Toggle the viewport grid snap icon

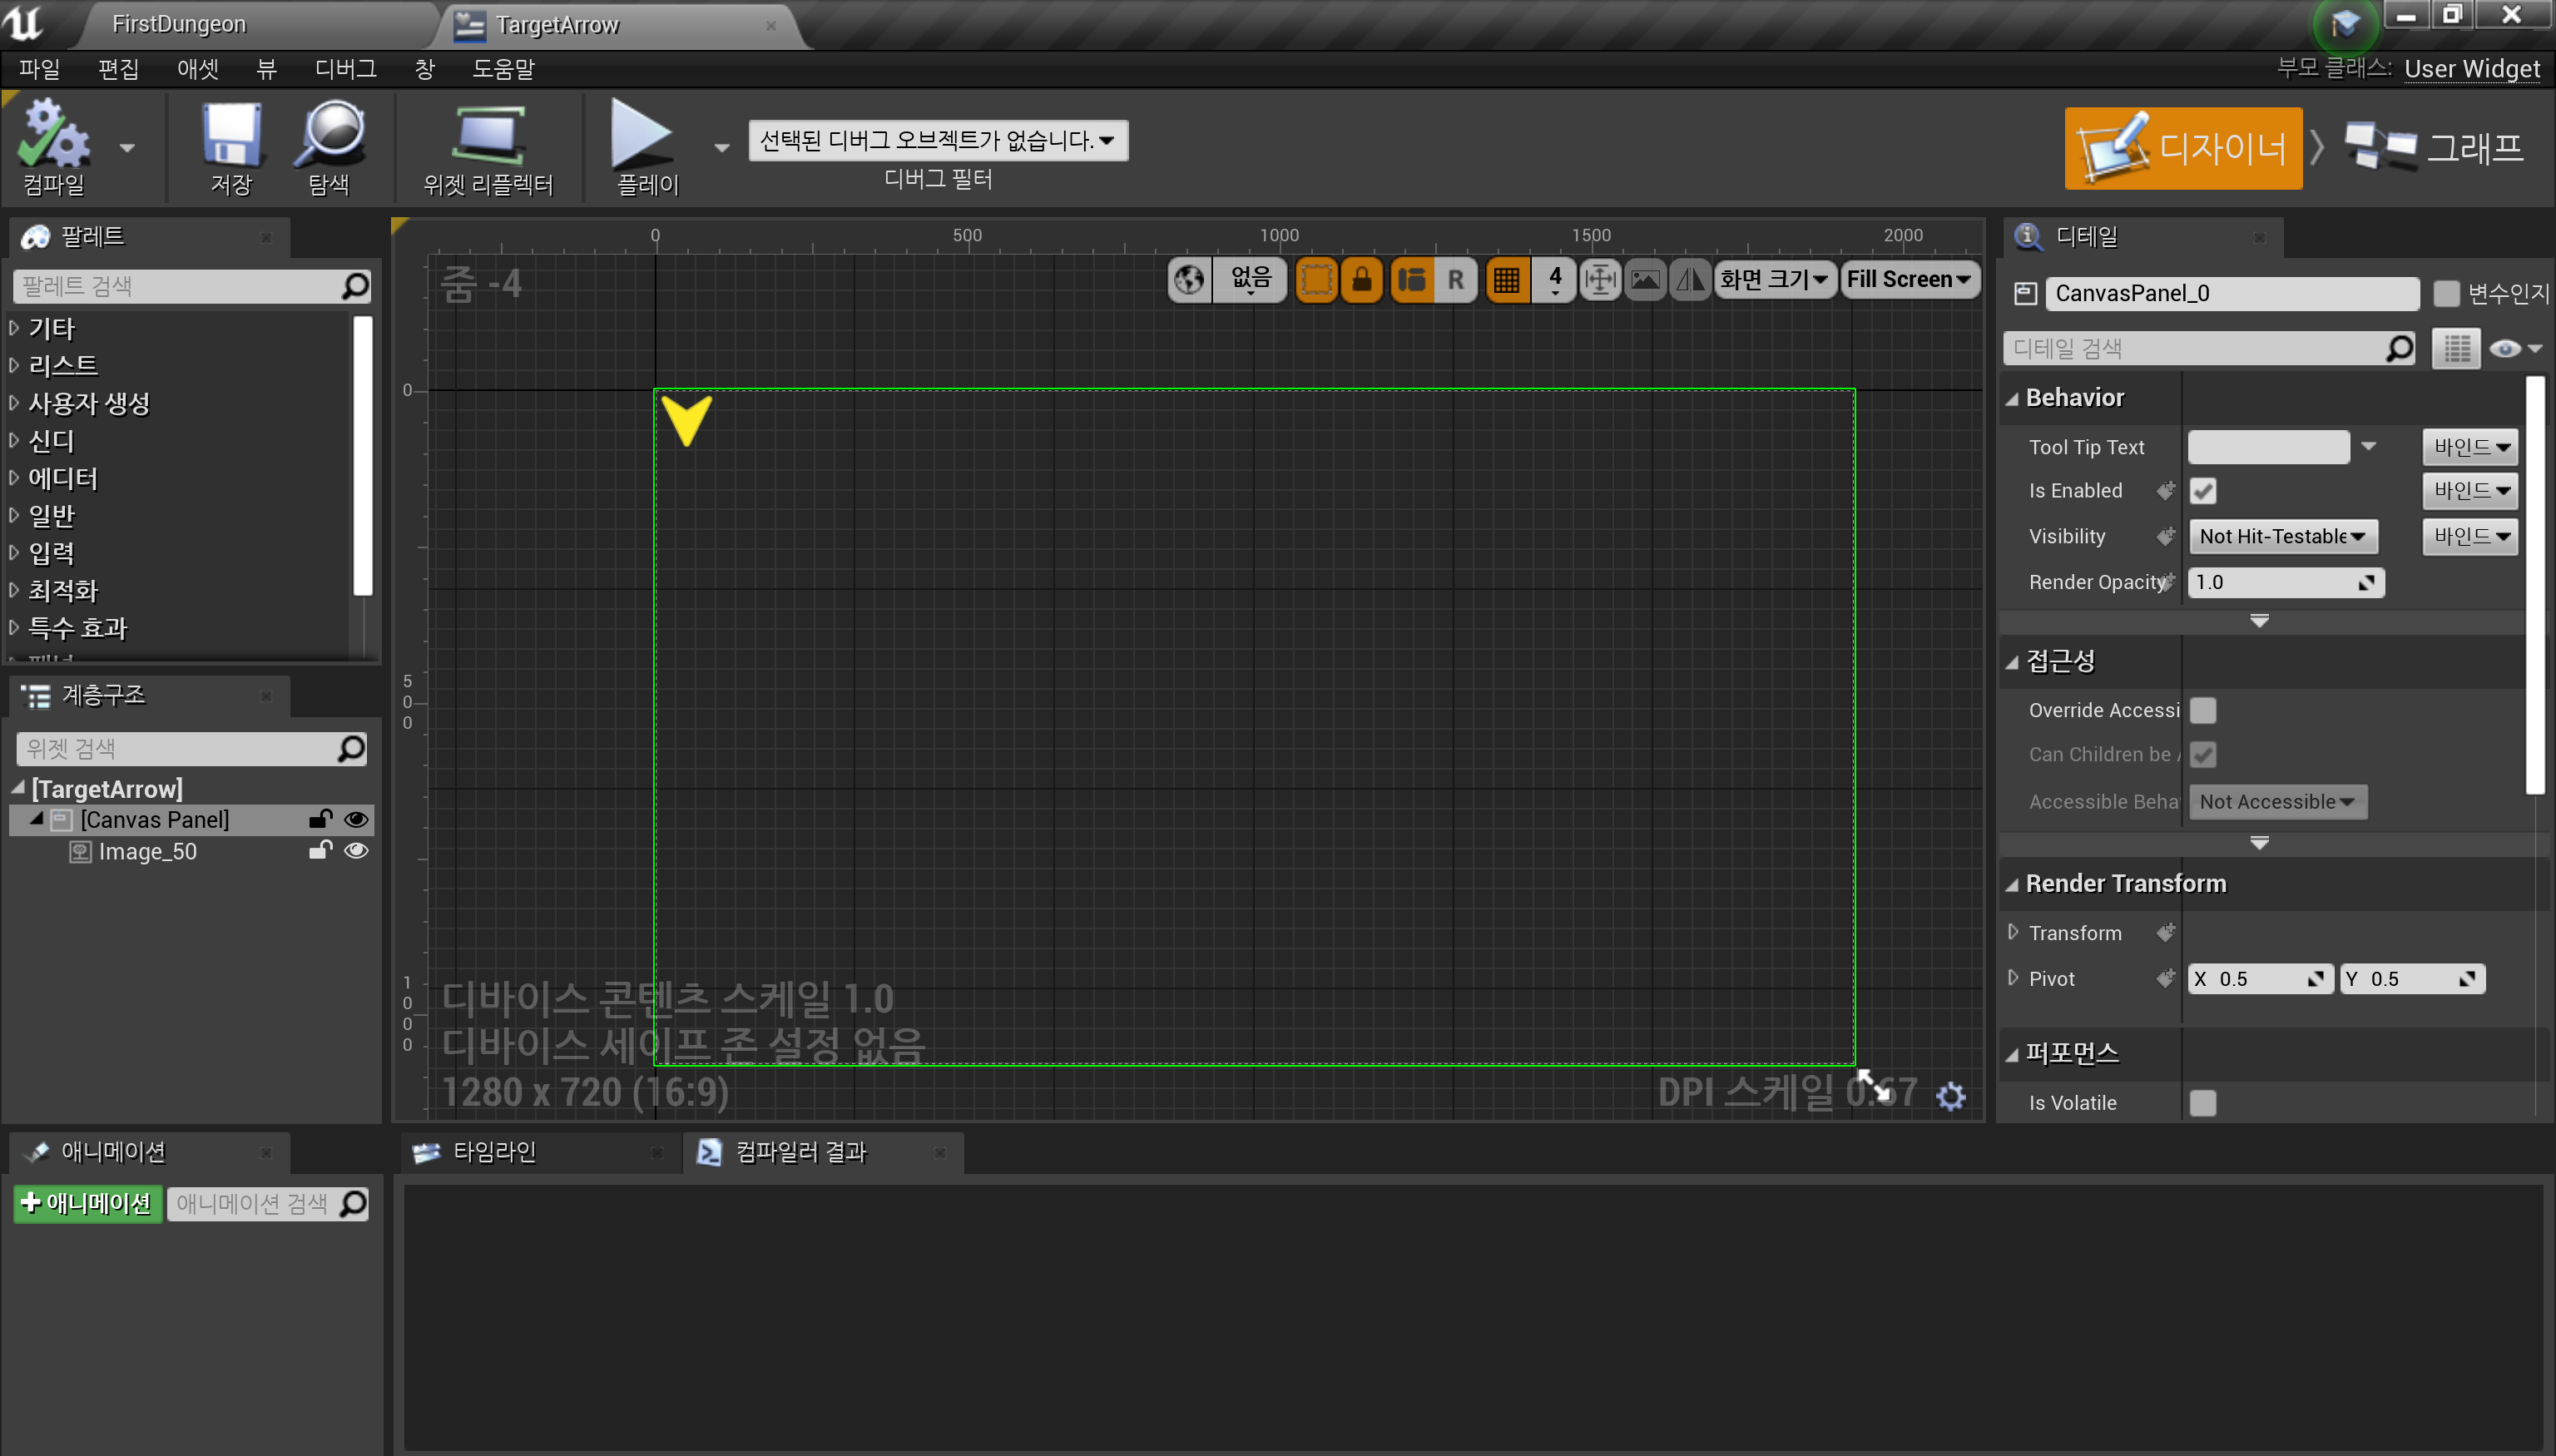[1506, 279]
